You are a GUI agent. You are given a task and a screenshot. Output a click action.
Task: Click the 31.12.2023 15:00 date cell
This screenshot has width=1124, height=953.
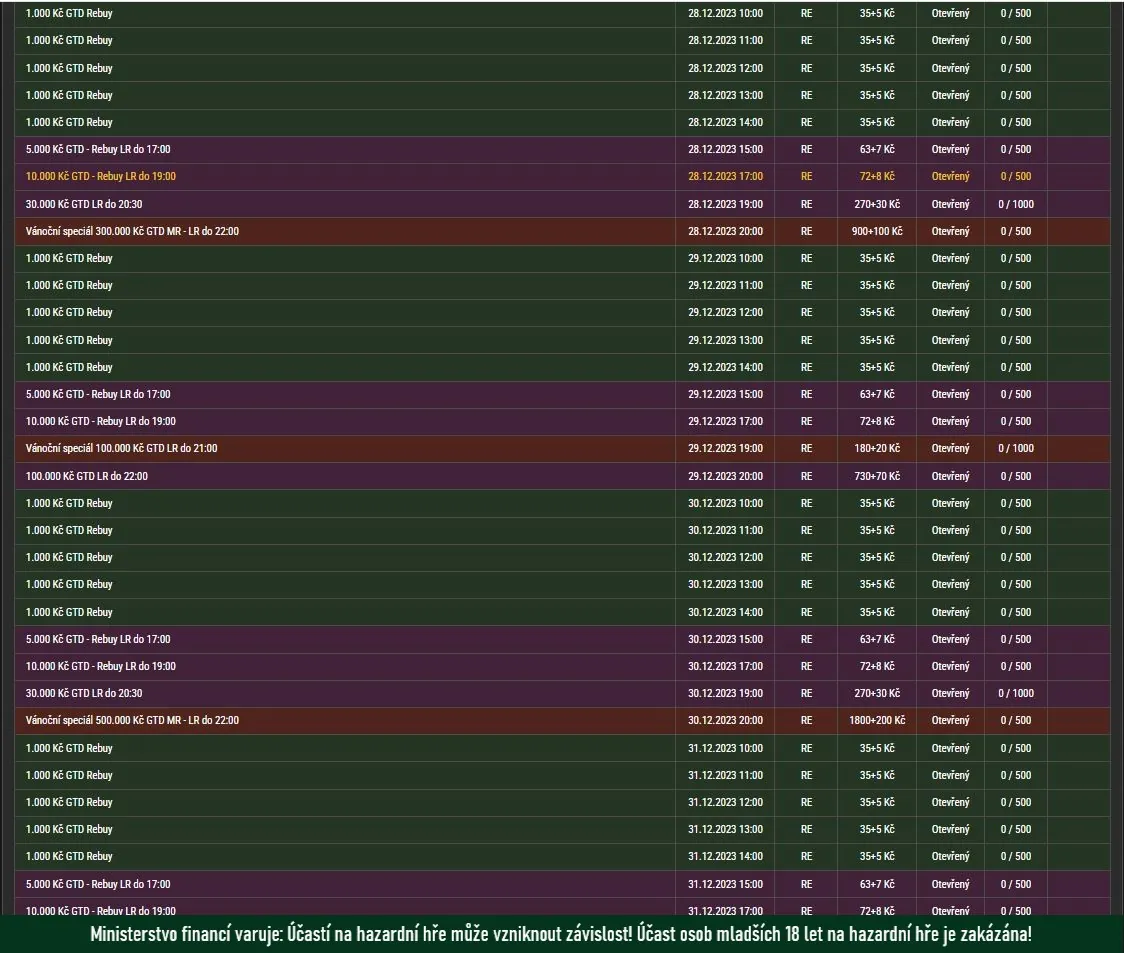click(x=725, y=884)
